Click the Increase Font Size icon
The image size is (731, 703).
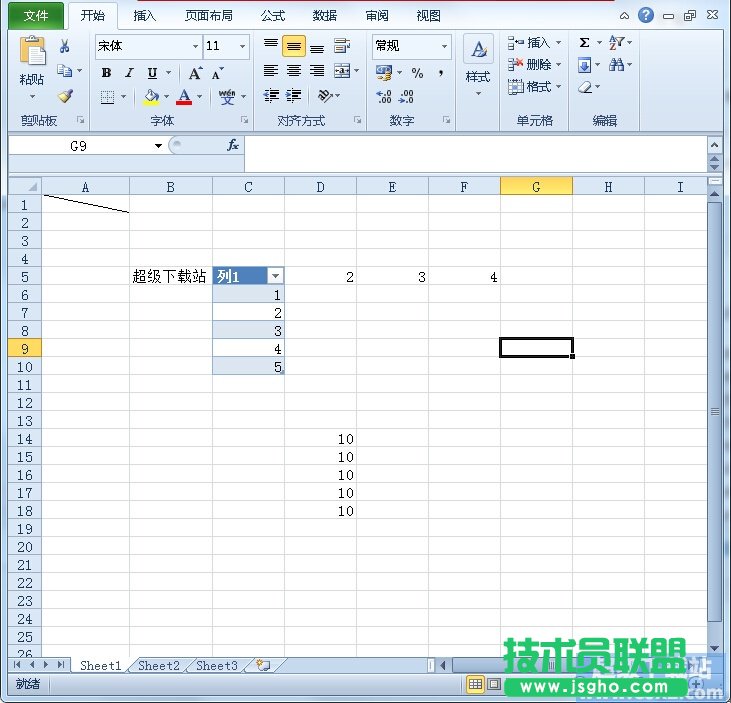click(x=194, y=73)
